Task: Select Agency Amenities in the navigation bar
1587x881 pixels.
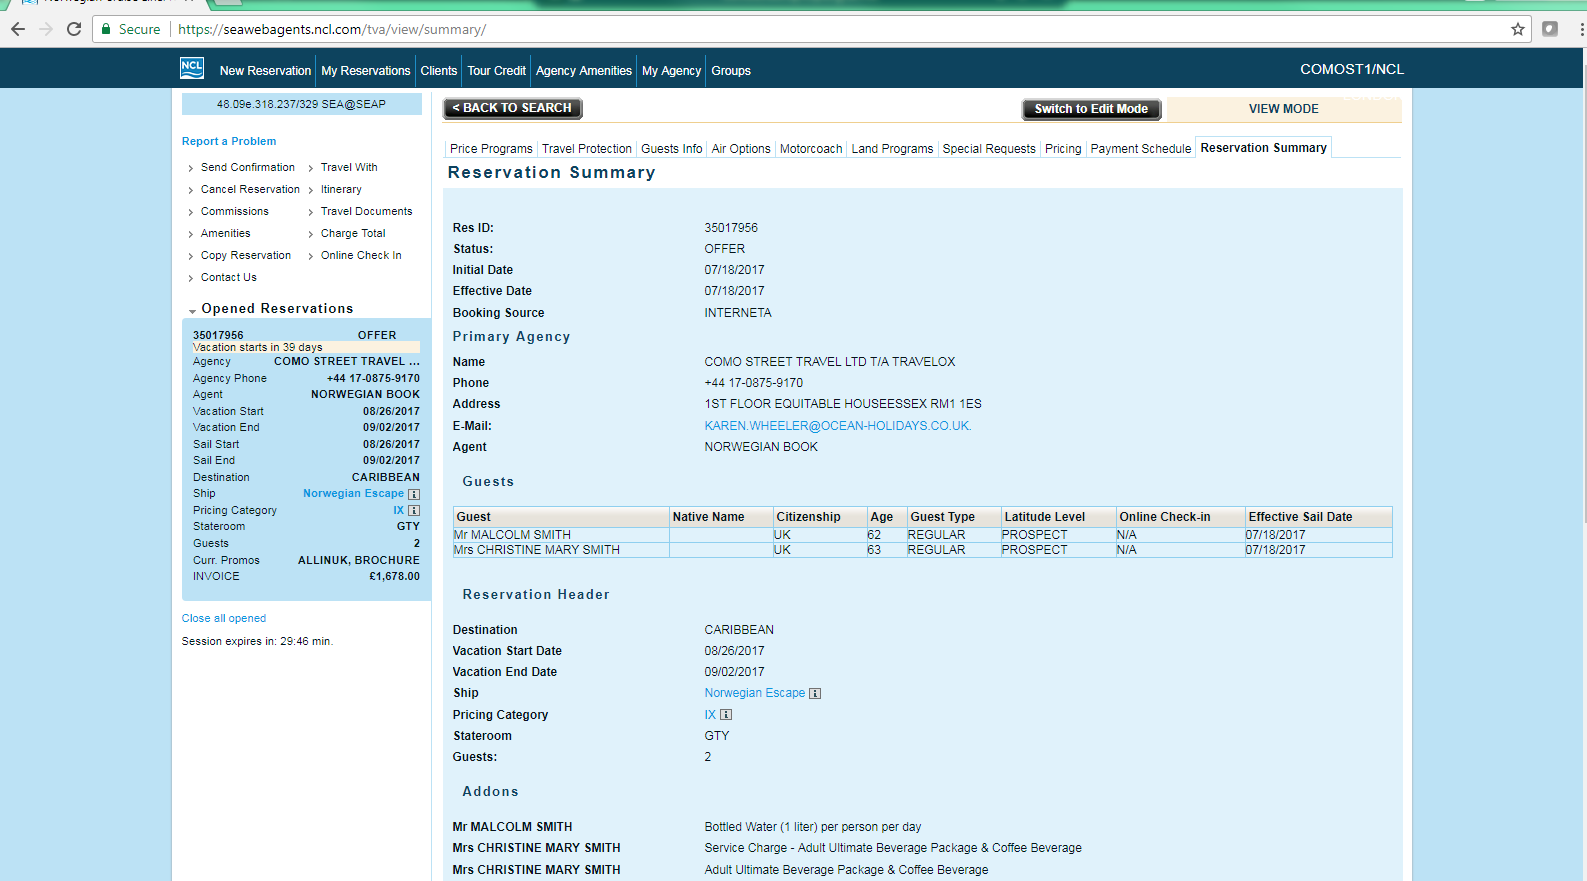Action: tap(584, 71)
